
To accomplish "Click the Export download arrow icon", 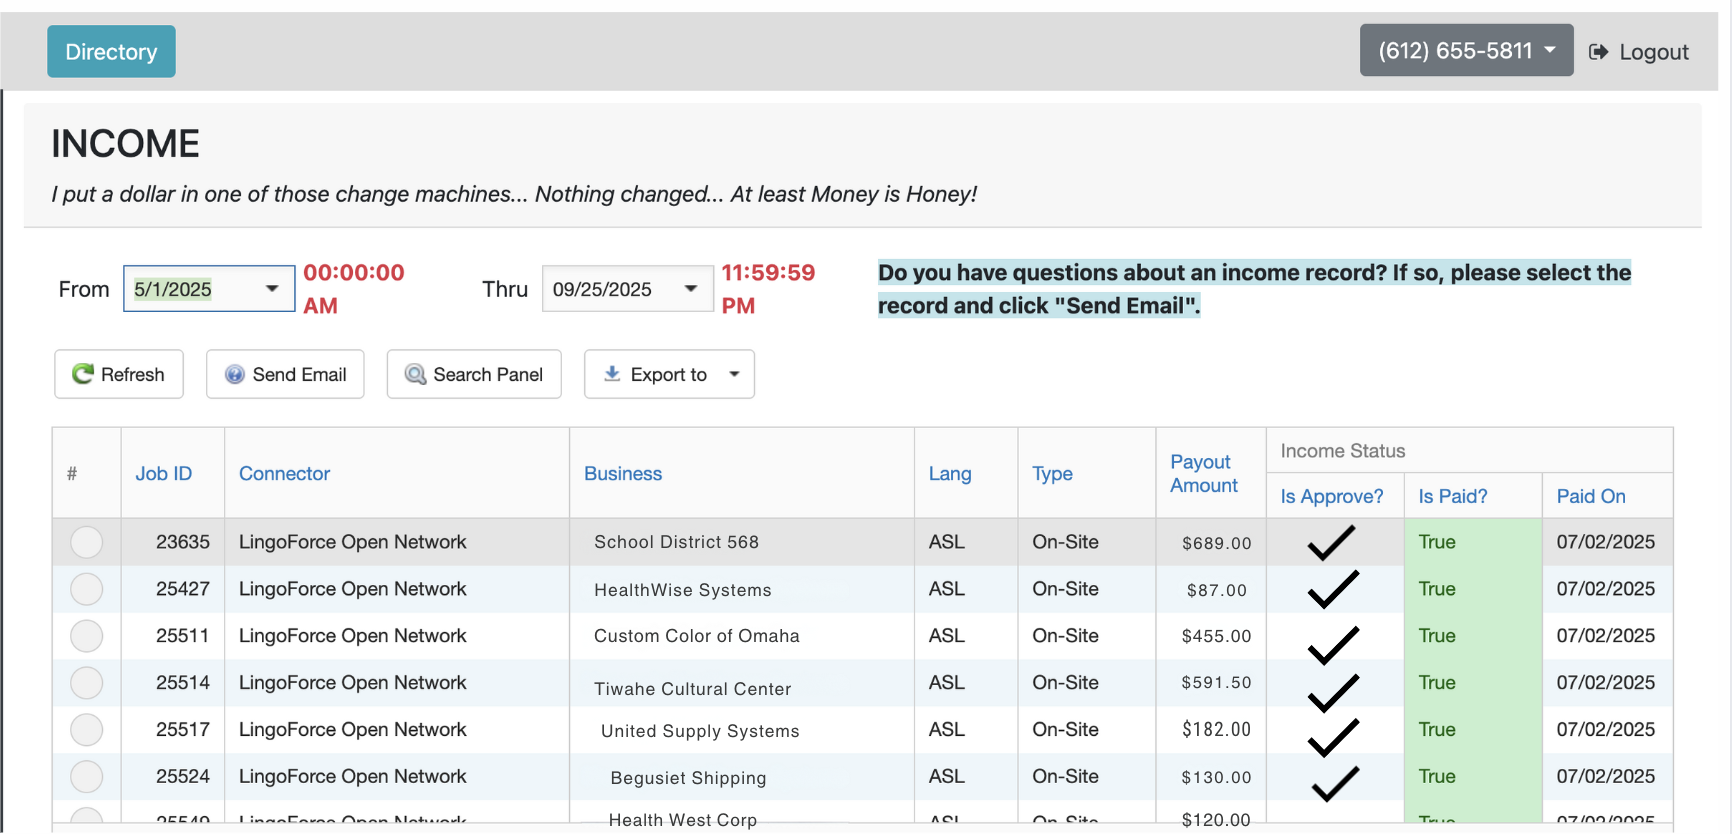I will [x=612, y=373].
